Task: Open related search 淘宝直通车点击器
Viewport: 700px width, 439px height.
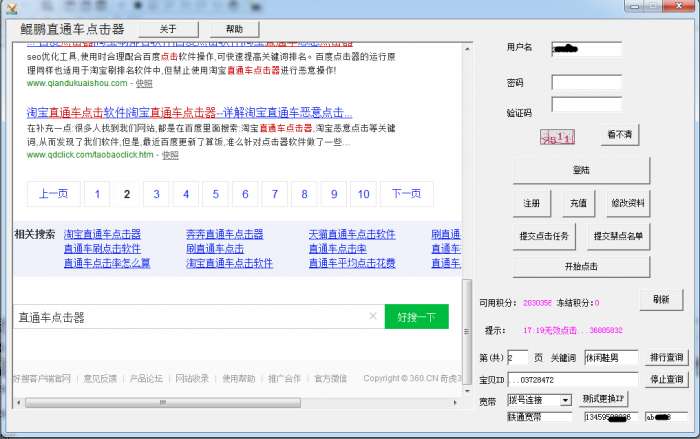Action: point(102,234)
